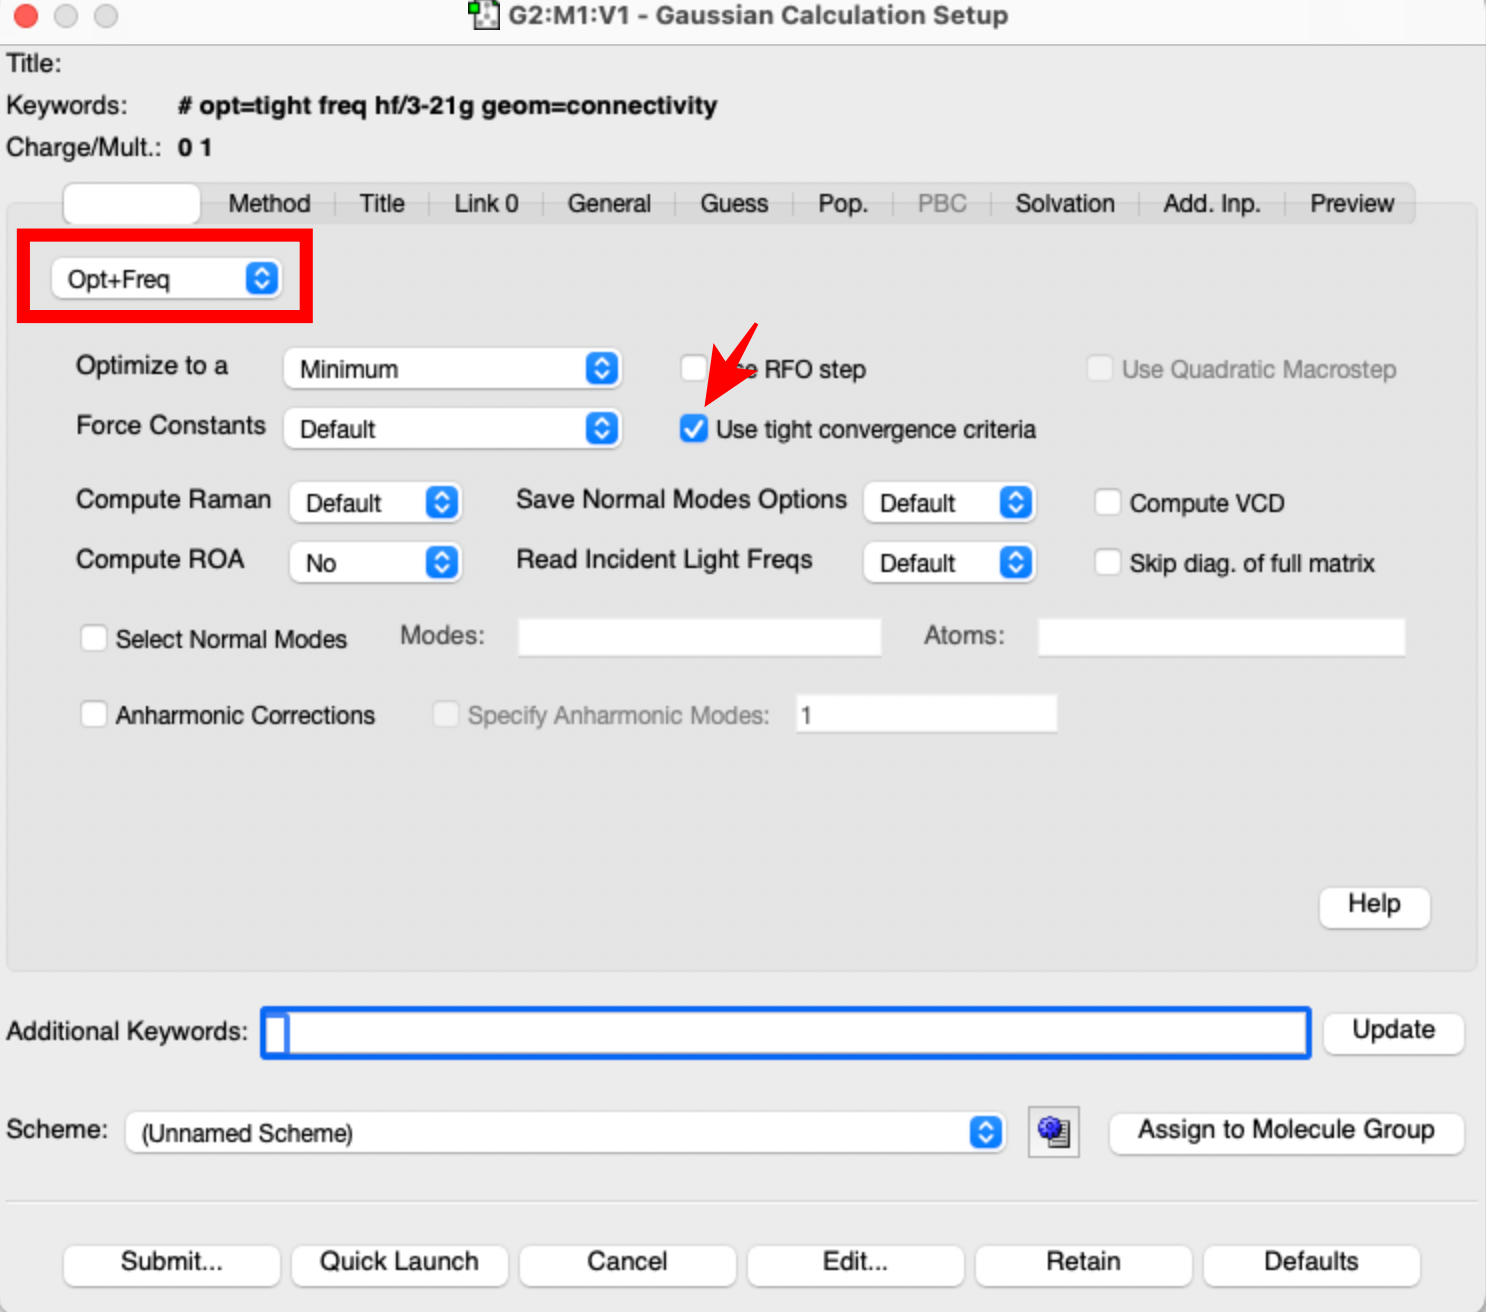Screen dimensions: 1486x1312
Task: Click the Update button
Action: point(1394,1031)
